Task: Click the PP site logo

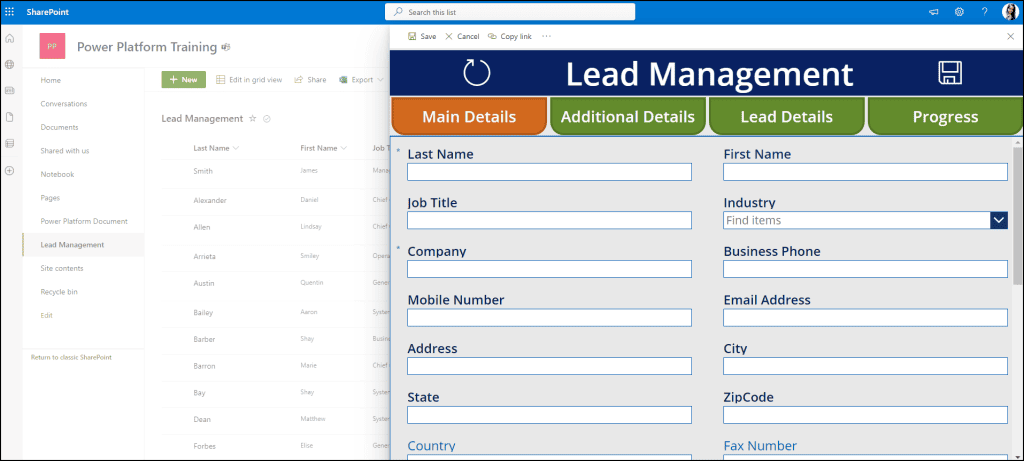Action: click(x=52, y=46)
